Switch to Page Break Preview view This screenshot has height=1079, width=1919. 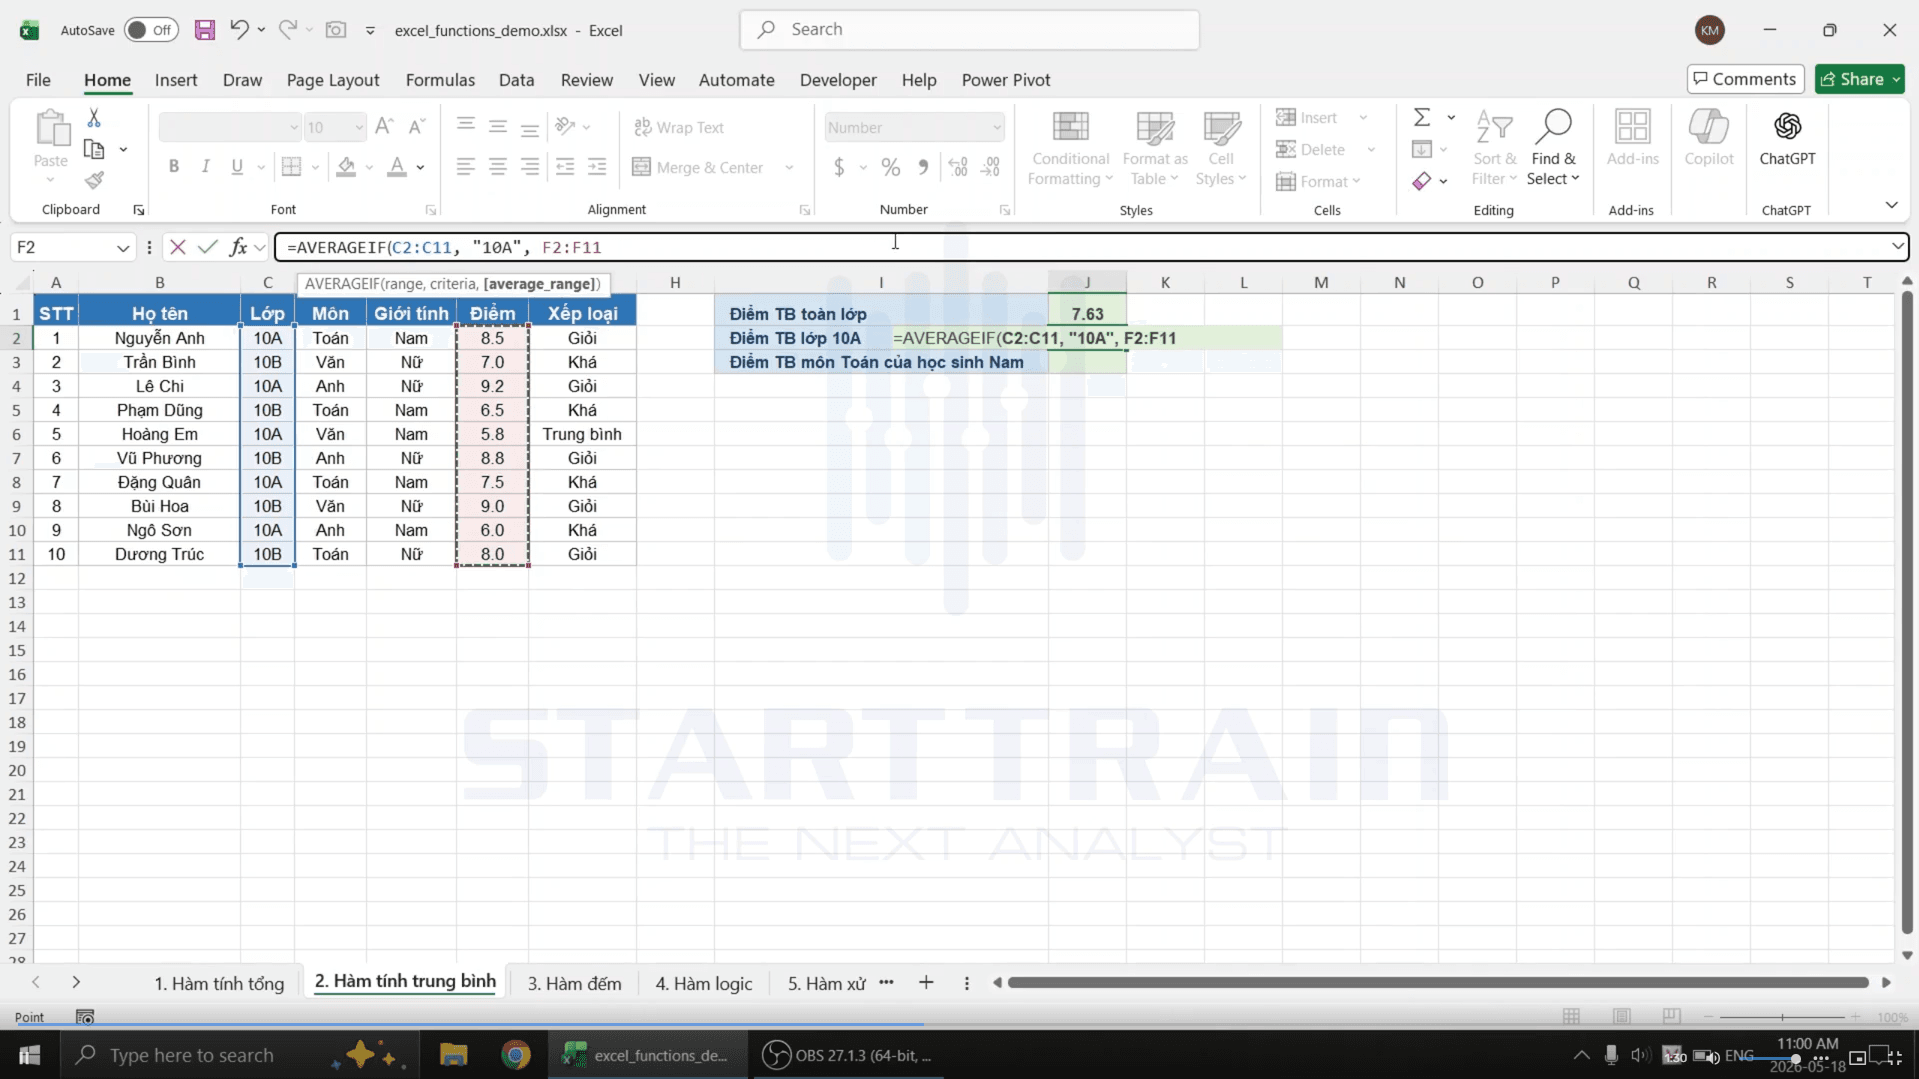coord(1671,1016)
